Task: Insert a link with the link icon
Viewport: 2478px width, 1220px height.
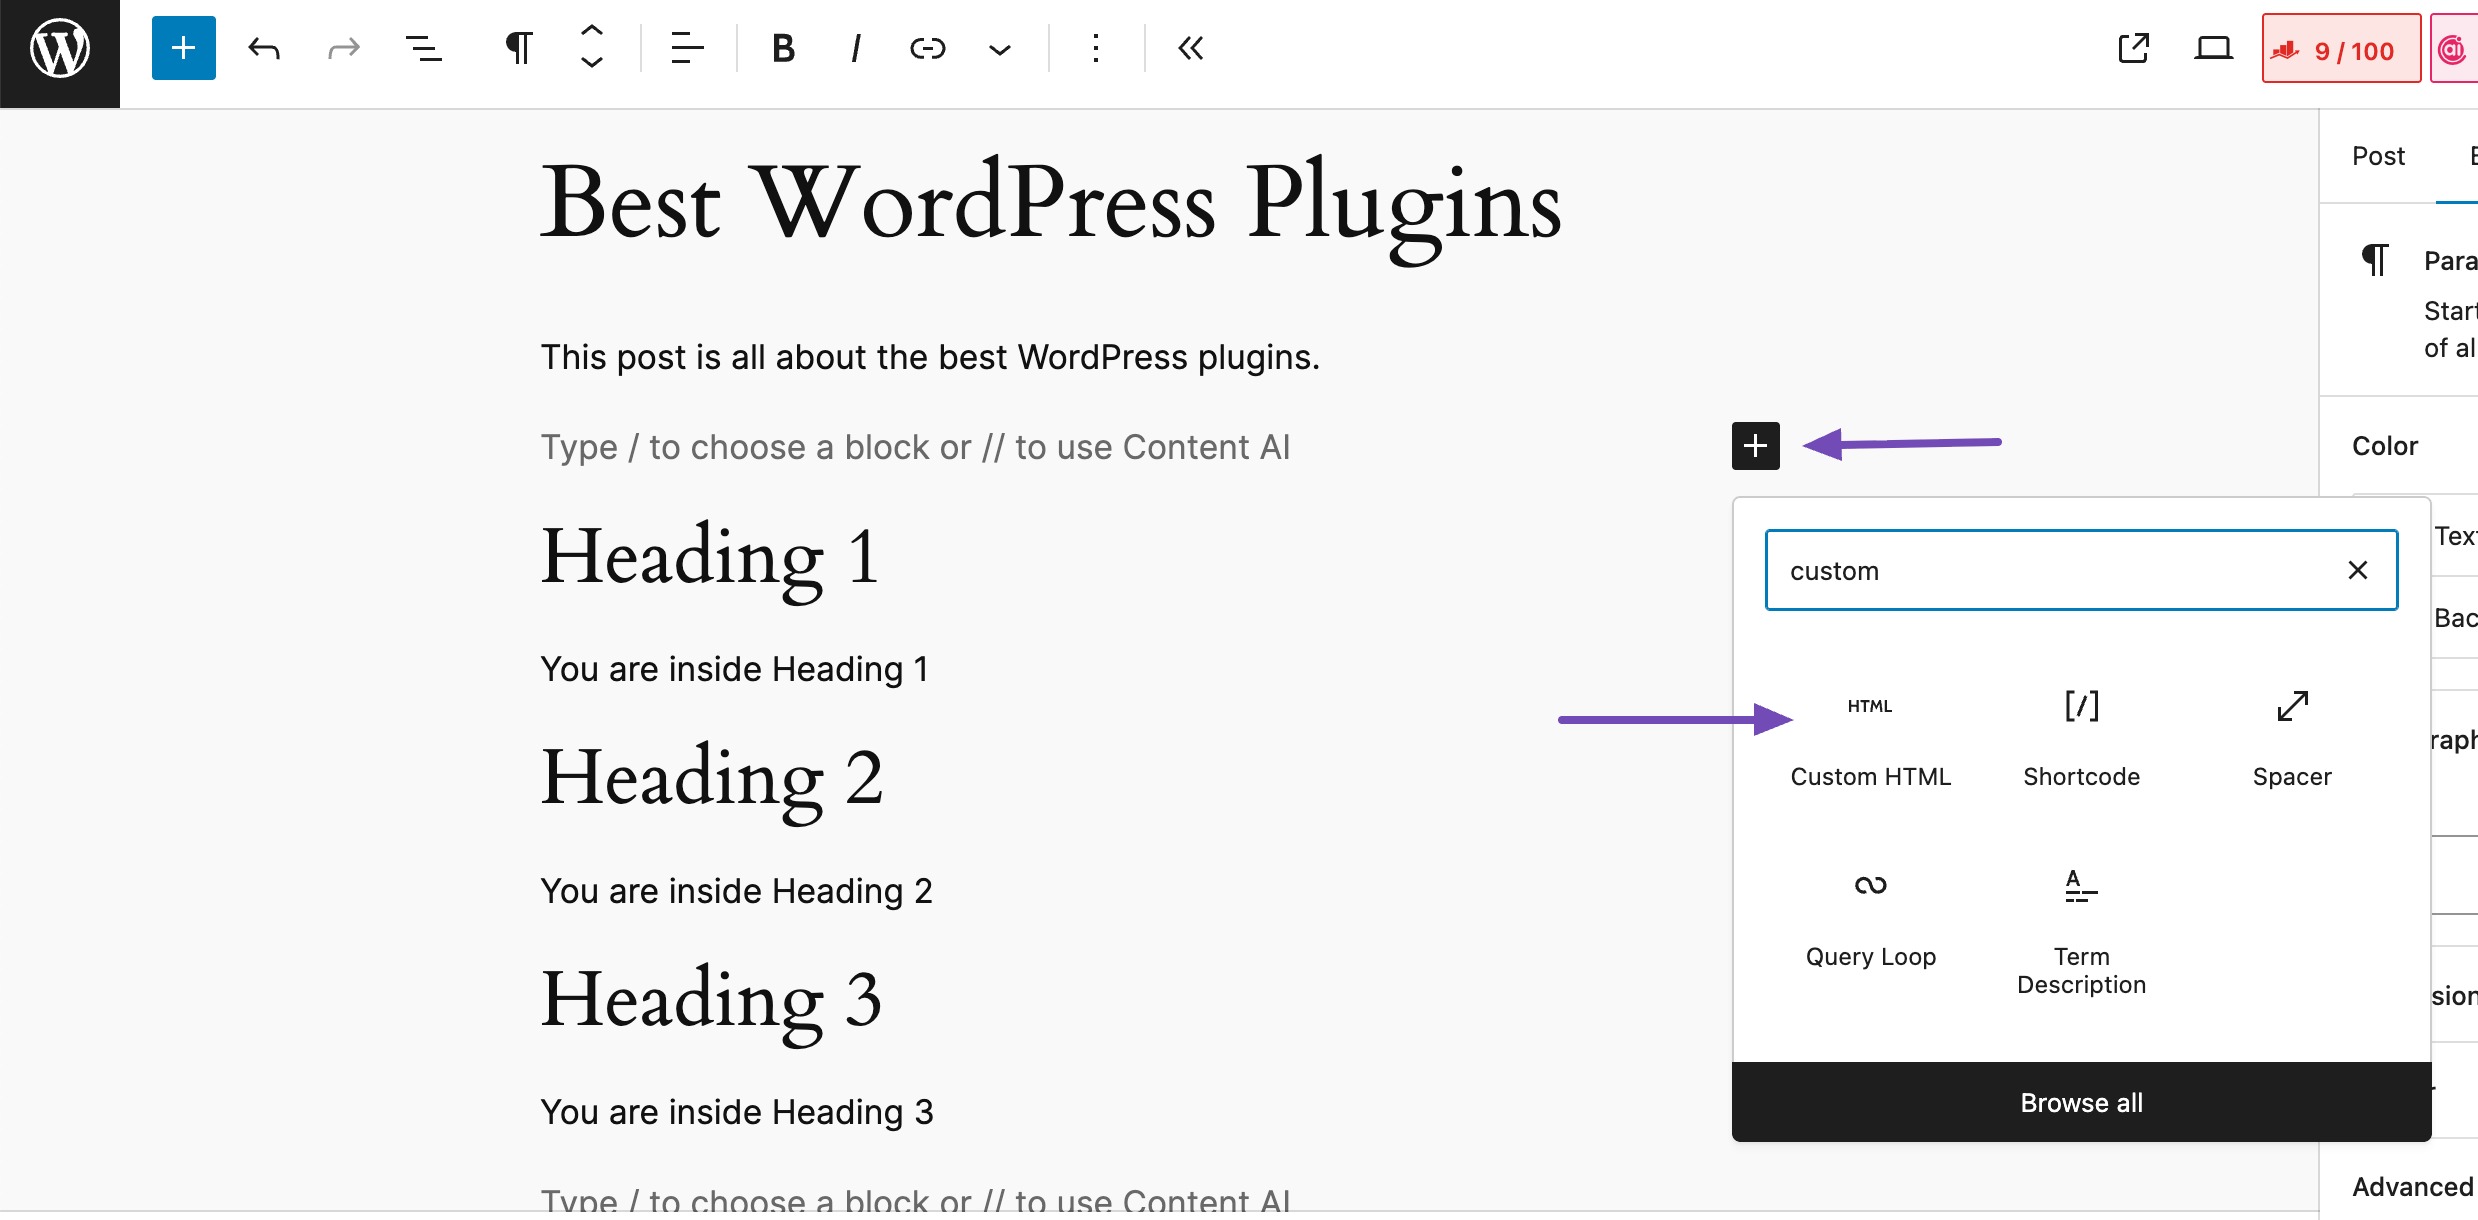Action: [x=927, y=48]
